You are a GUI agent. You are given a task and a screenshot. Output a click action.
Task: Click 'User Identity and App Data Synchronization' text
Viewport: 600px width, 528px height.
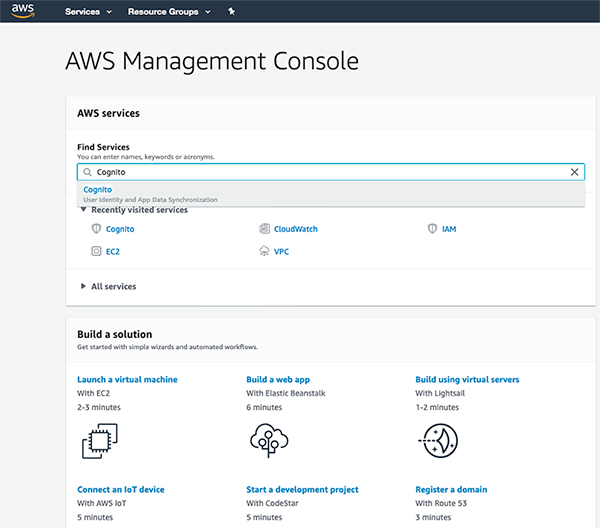point(150,200)
